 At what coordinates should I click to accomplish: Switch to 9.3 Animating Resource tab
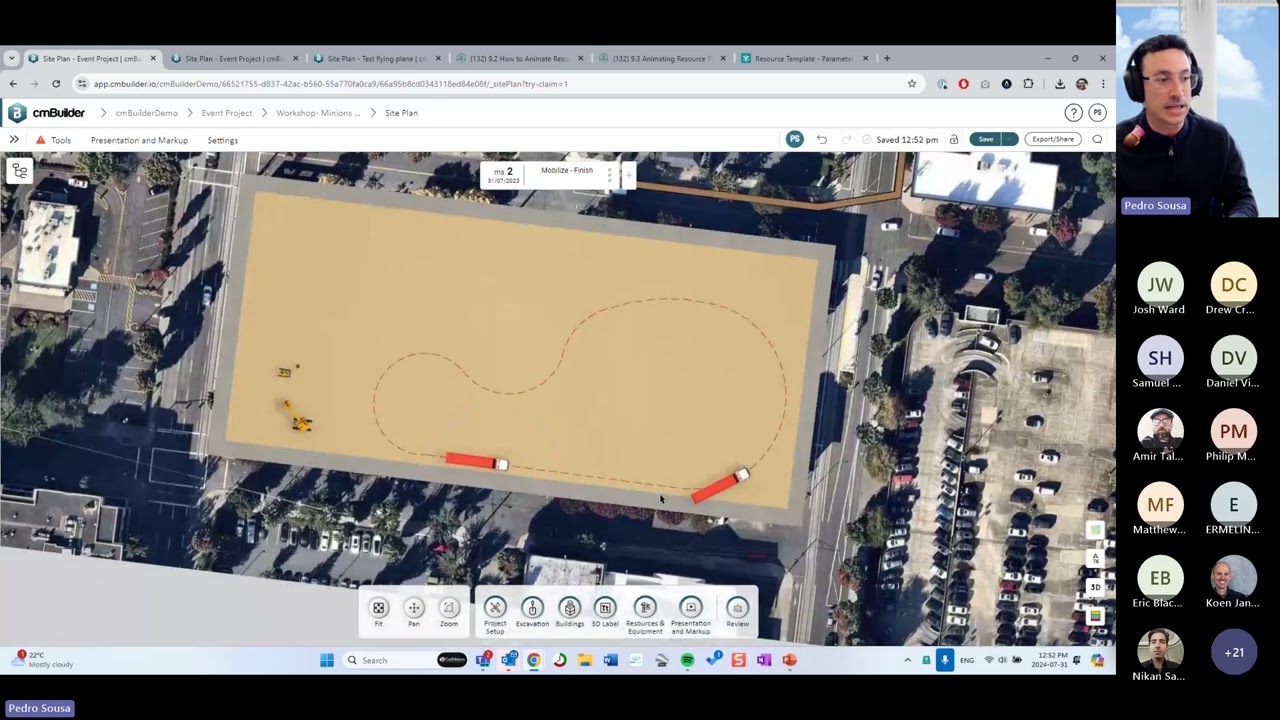(661, 58)
